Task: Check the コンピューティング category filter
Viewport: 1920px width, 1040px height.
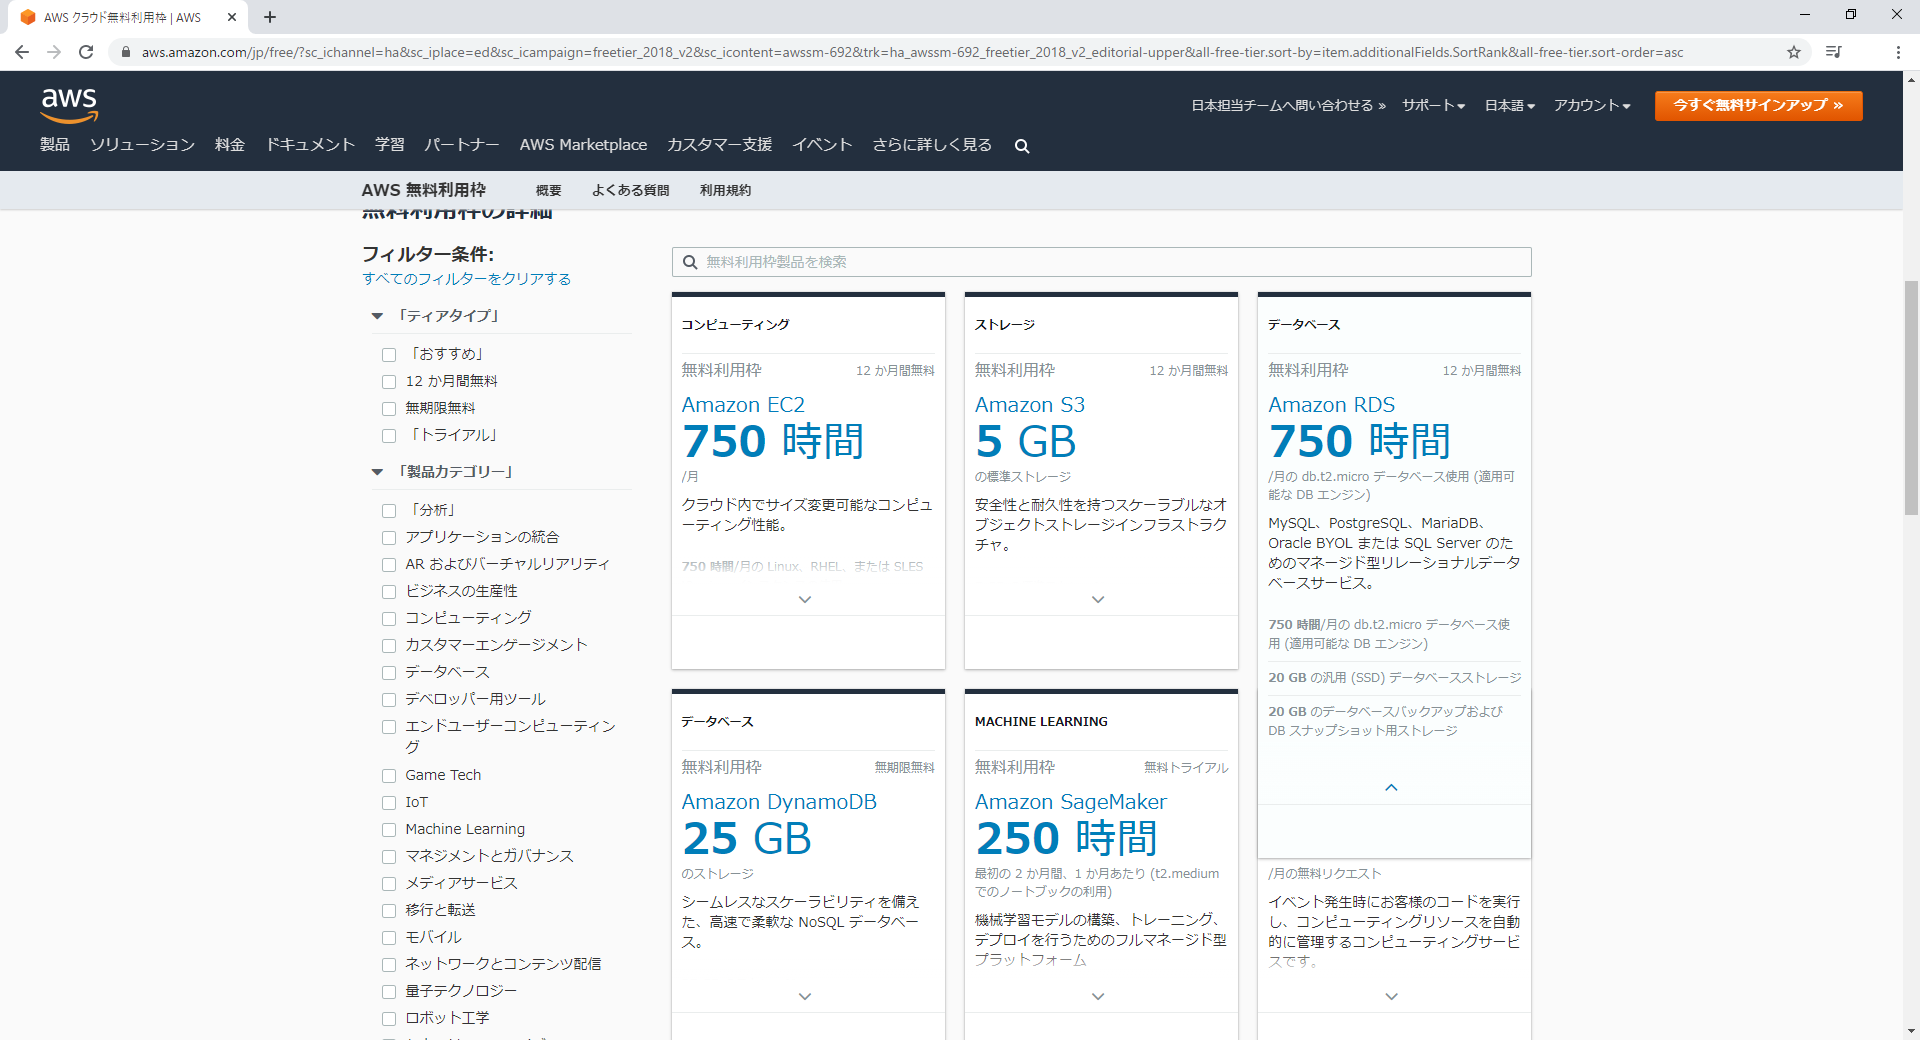Action: tap(389, 619)
